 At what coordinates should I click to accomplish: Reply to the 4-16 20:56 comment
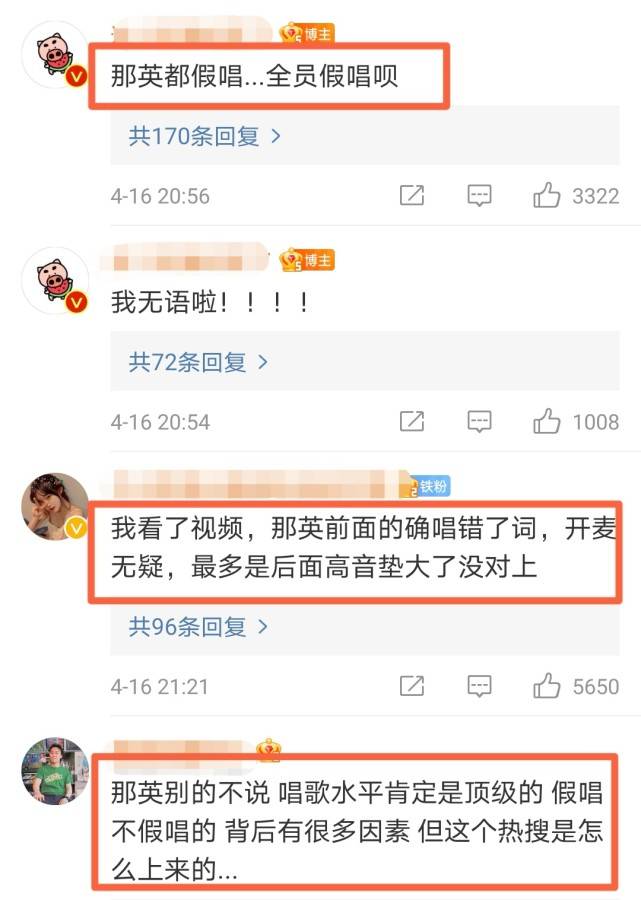[479, 196]
